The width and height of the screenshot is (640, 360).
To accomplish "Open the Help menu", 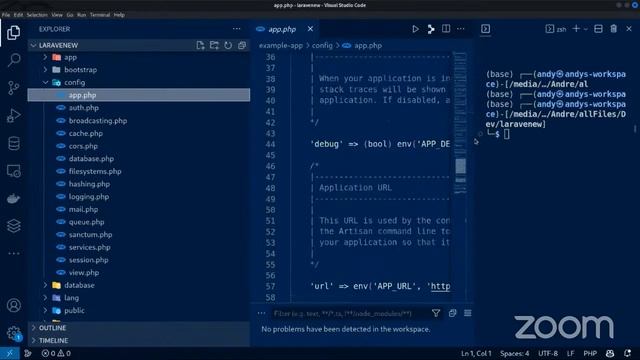I will [x=119, y=15].
